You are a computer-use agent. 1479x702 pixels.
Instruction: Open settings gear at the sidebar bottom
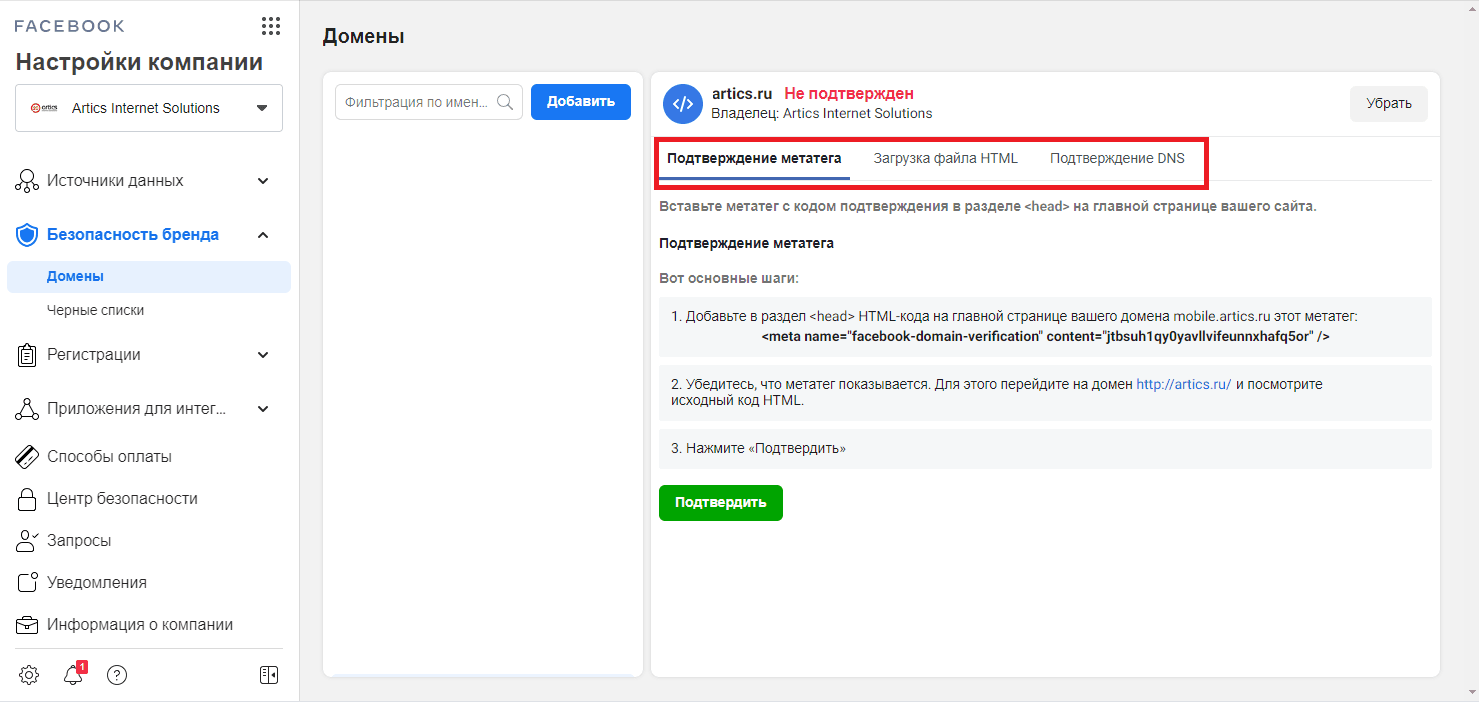29,675
